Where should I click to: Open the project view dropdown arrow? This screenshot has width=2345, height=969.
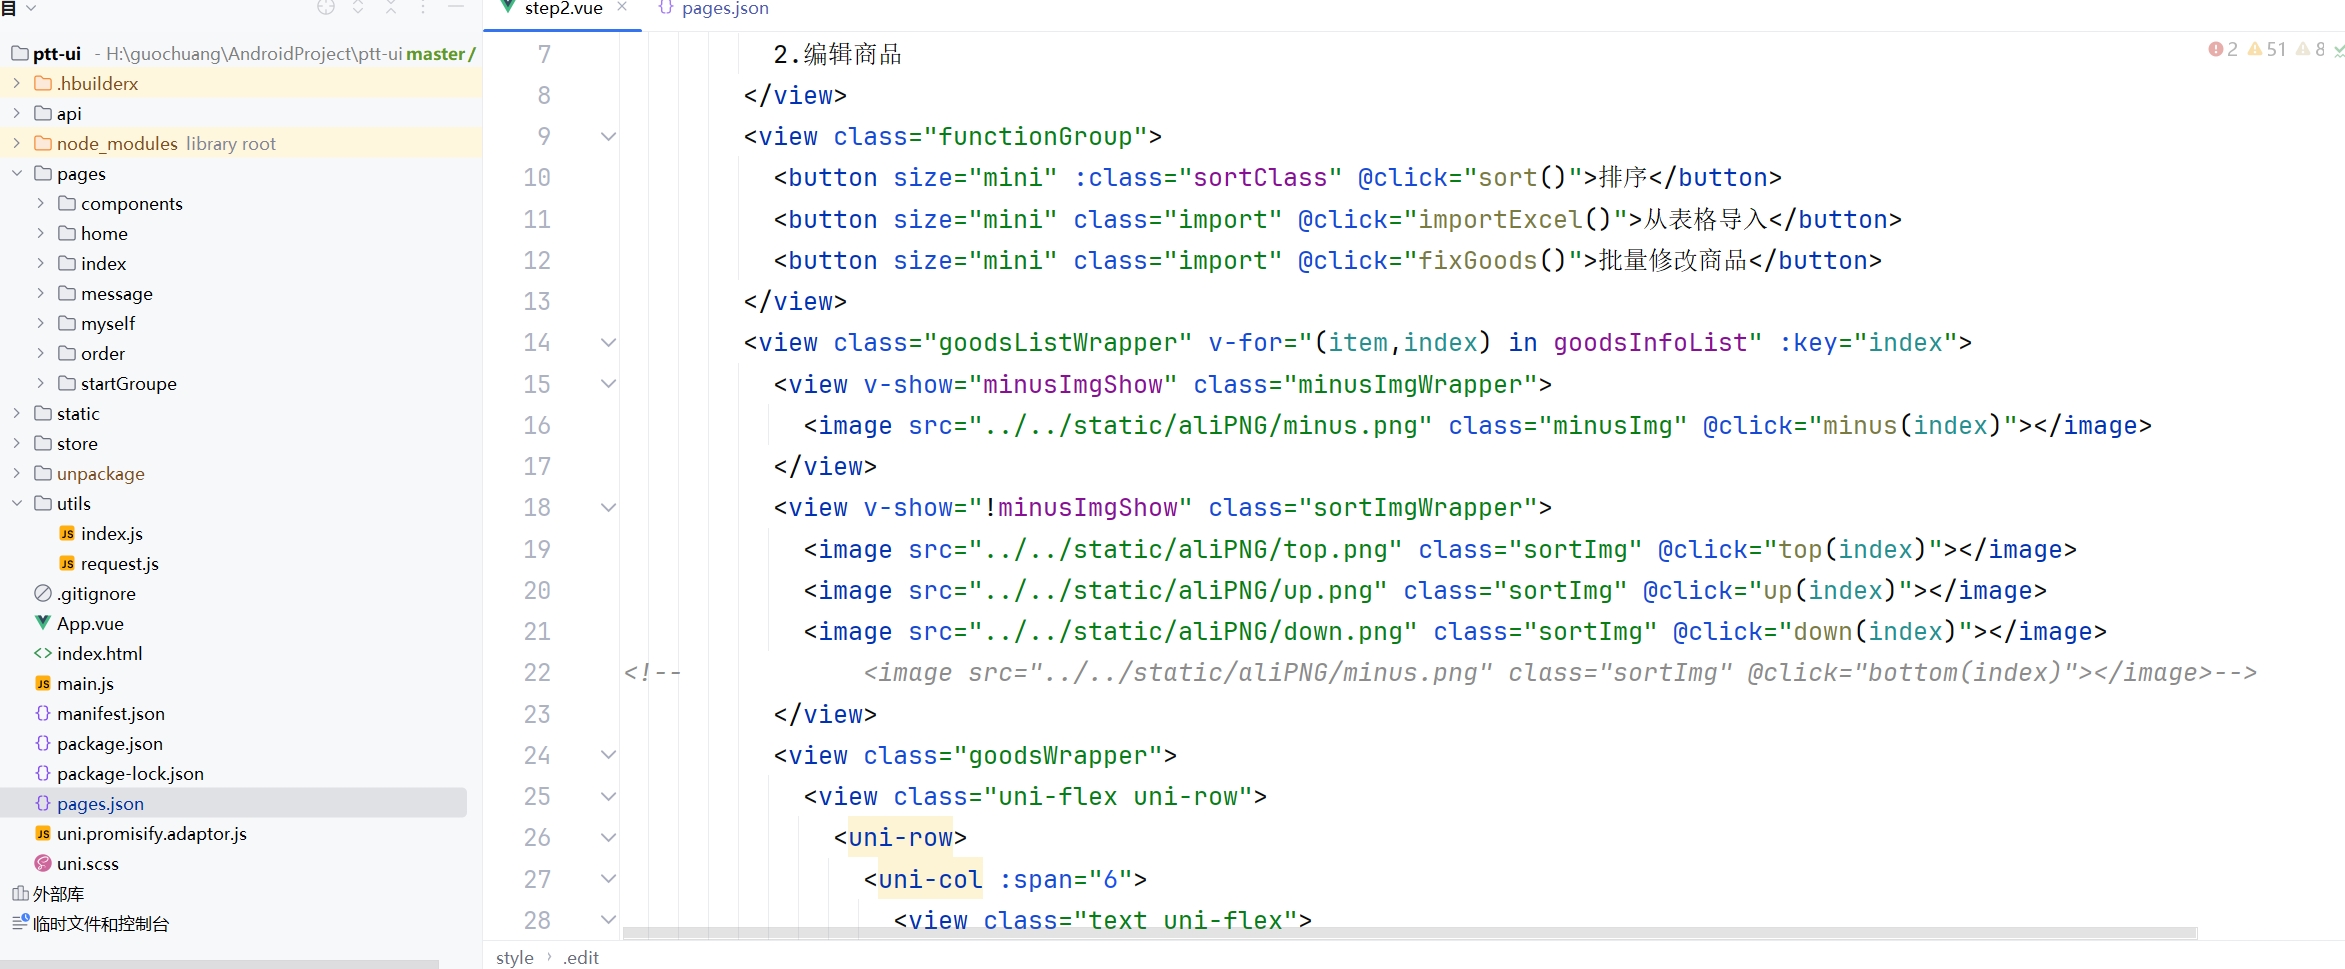[31, 8]
